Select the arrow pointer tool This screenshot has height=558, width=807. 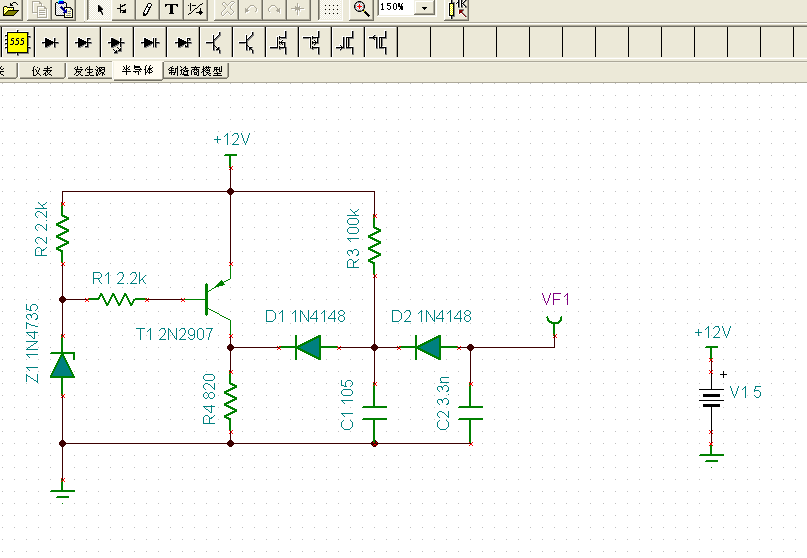(100, 9)
